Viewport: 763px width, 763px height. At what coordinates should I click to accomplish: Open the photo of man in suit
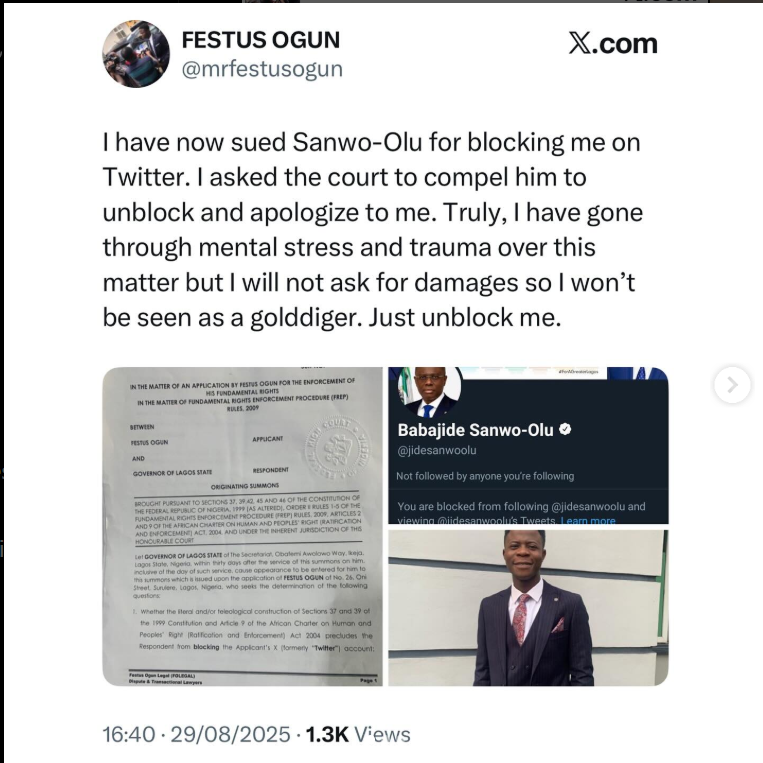(x=527, y=608)
